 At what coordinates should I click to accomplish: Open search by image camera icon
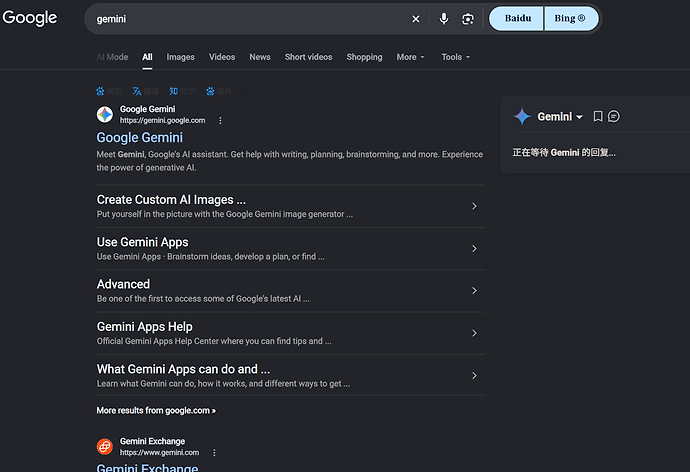[x=467, y=19]
